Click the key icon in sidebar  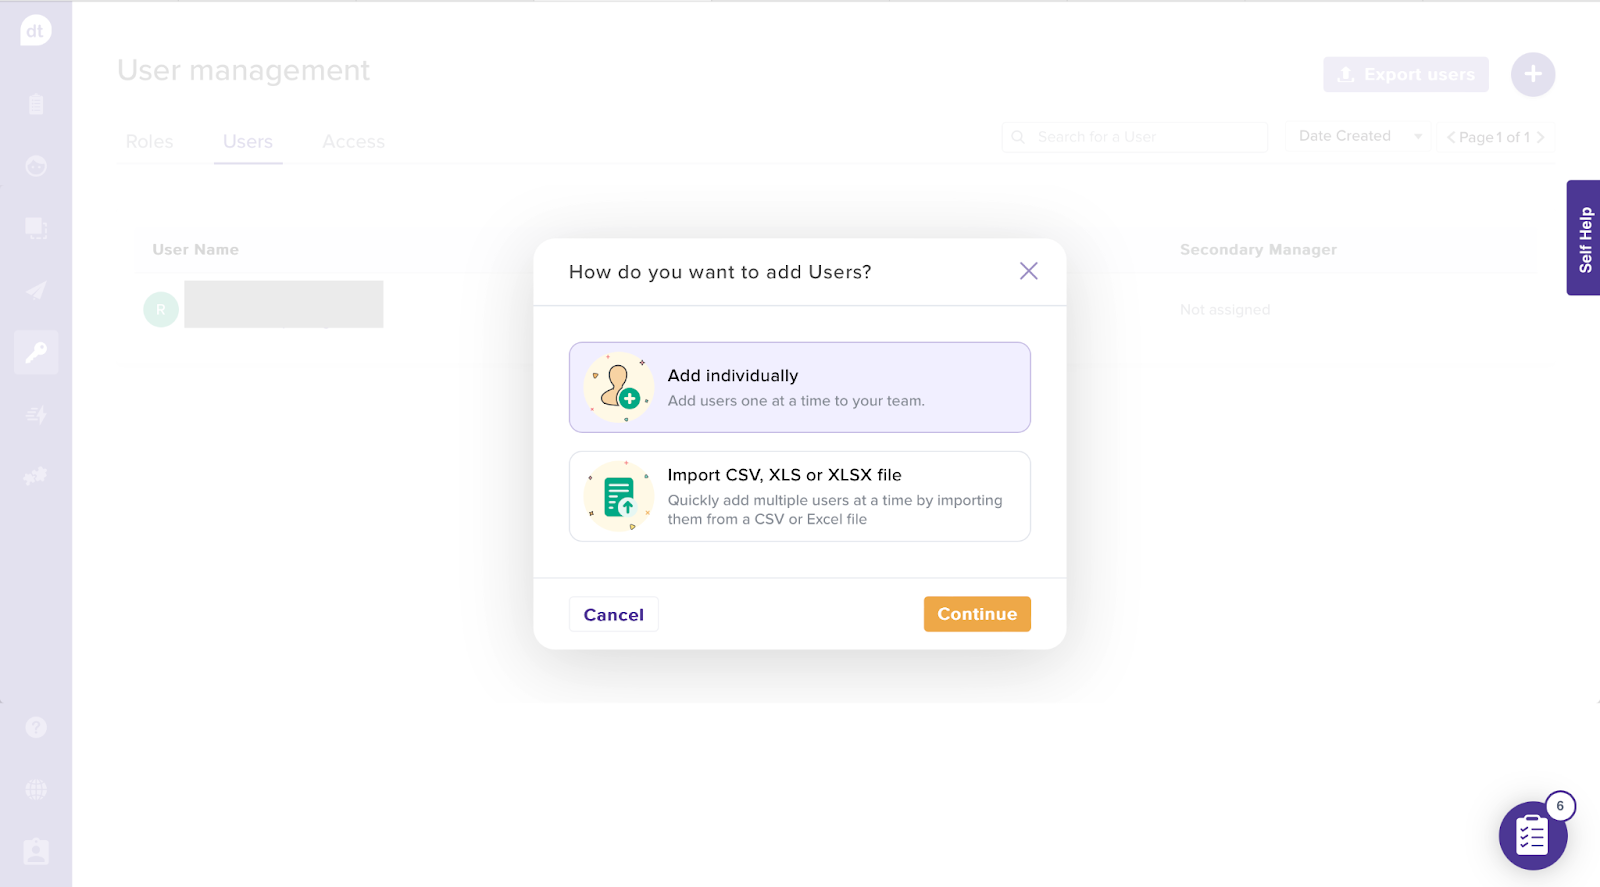coord(36,352)
